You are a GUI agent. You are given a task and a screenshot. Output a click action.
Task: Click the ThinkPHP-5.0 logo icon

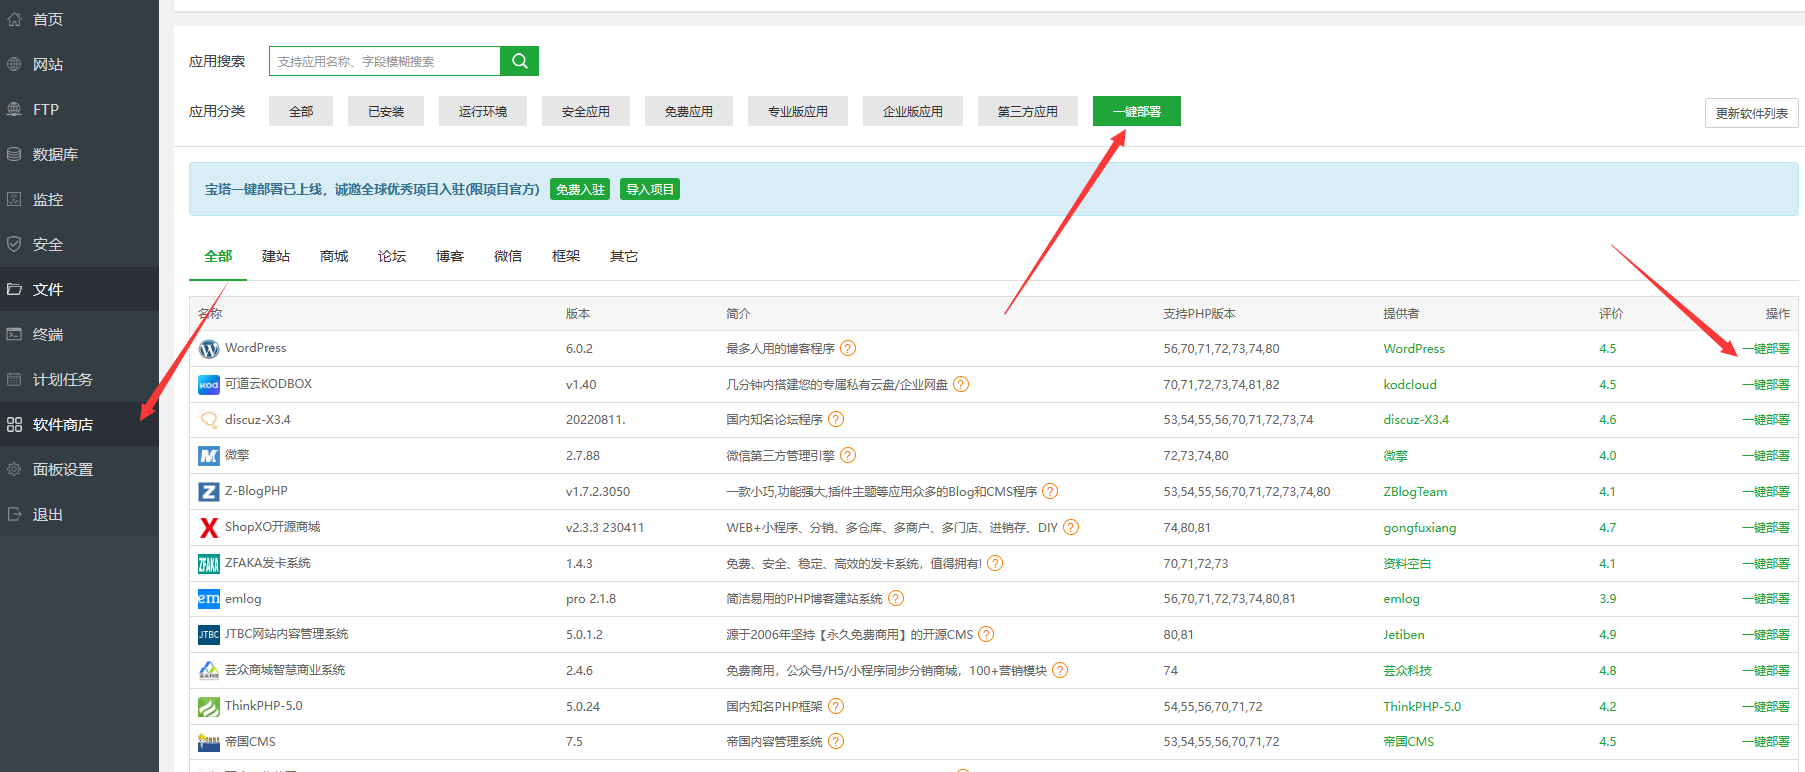[x=209, y=707]
